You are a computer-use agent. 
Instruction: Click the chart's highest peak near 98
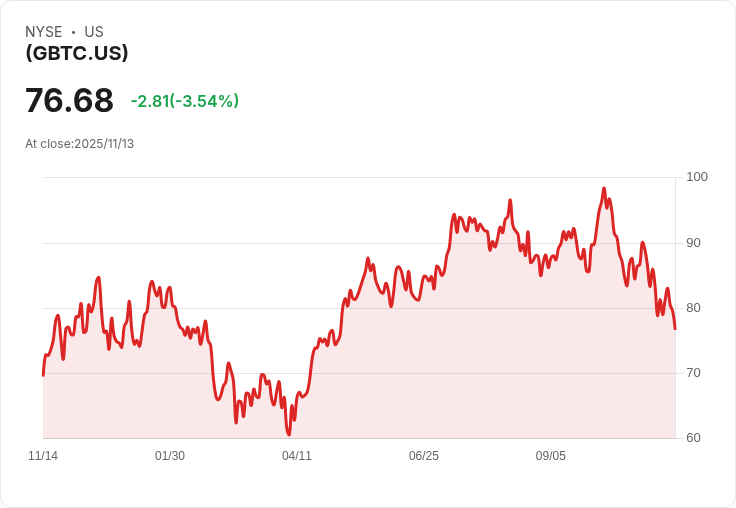604,188
